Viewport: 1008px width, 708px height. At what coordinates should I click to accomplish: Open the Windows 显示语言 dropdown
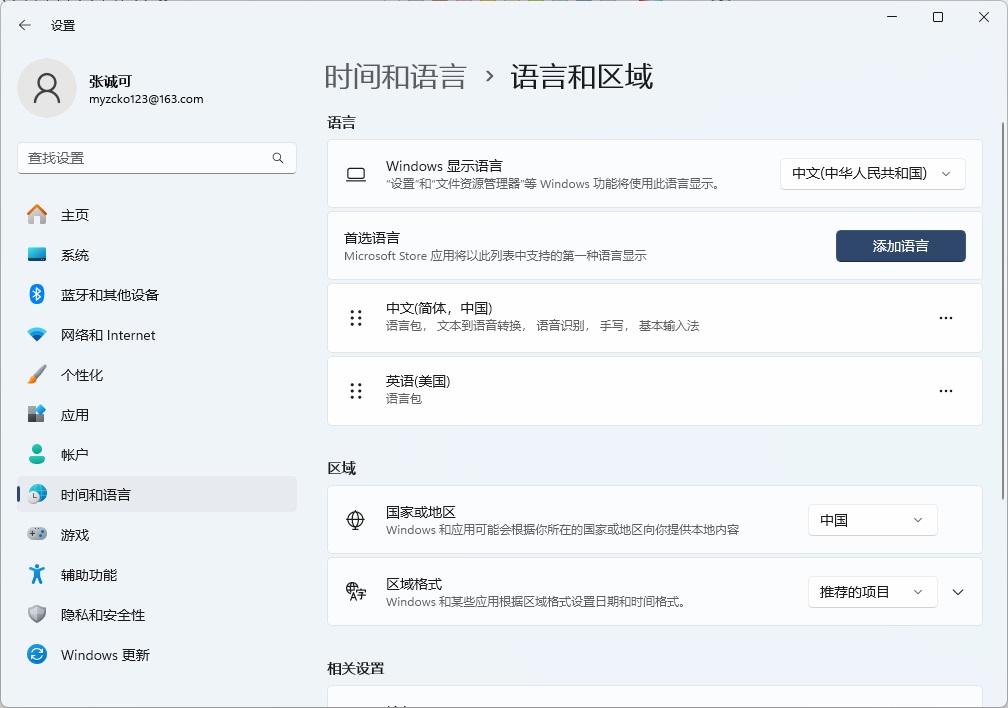(x=872, y=174)
